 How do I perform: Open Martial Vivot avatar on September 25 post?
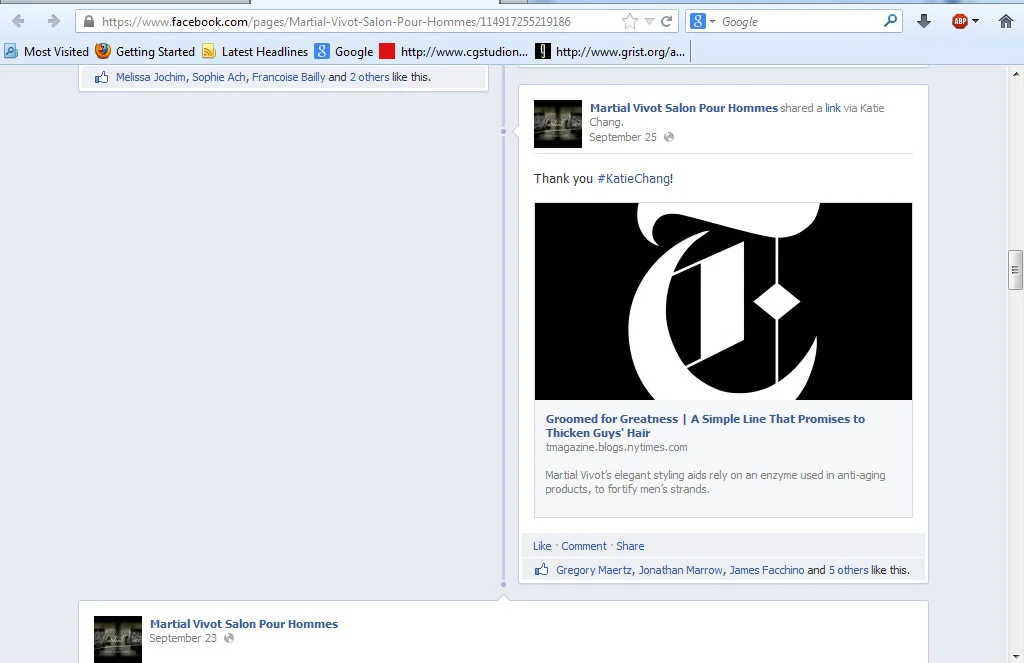pos(558,123)
